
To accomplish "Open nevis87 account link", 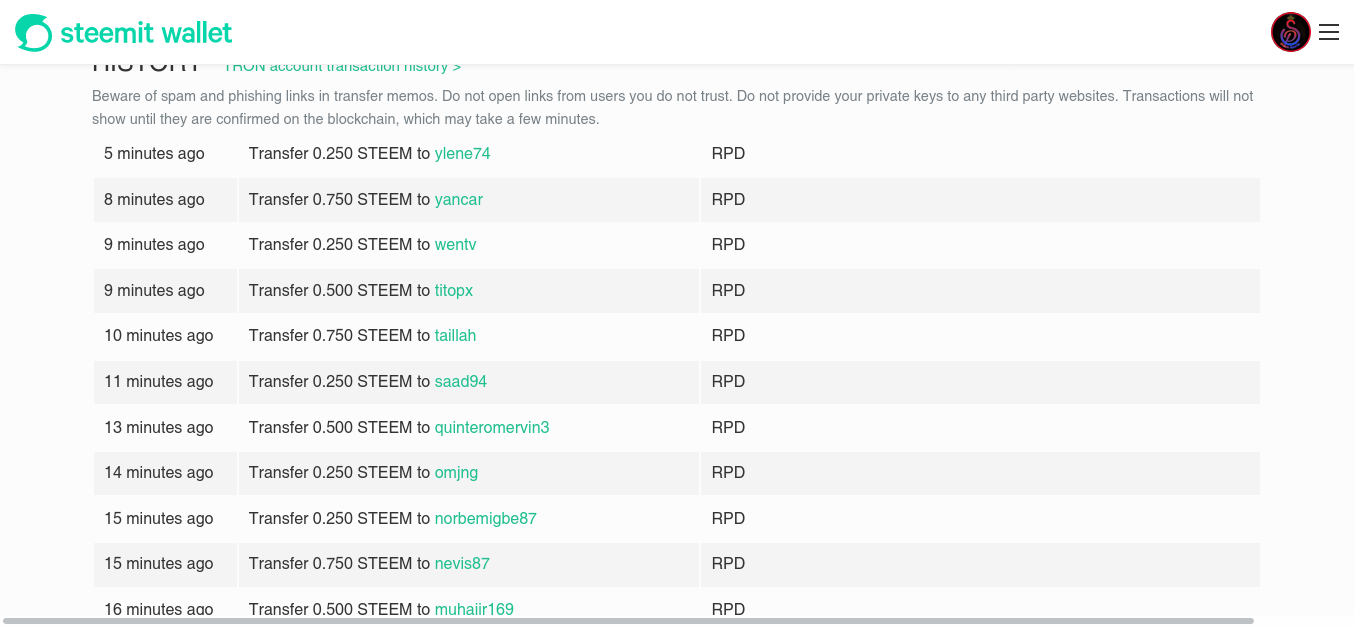I will [x=462, y=564].
